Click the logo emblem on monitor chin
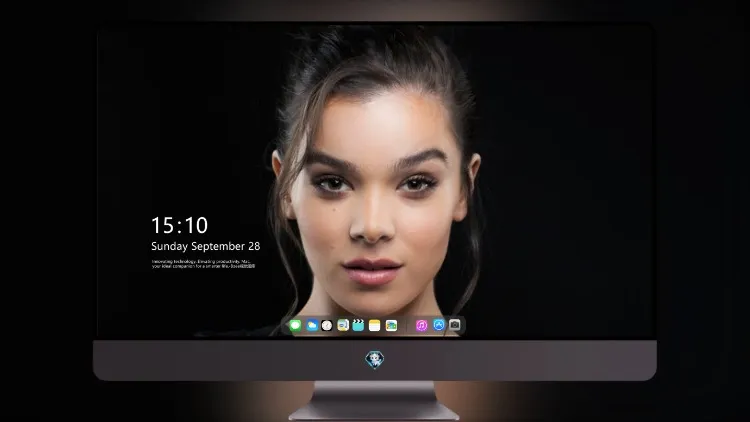 click(x=375, y=360)
